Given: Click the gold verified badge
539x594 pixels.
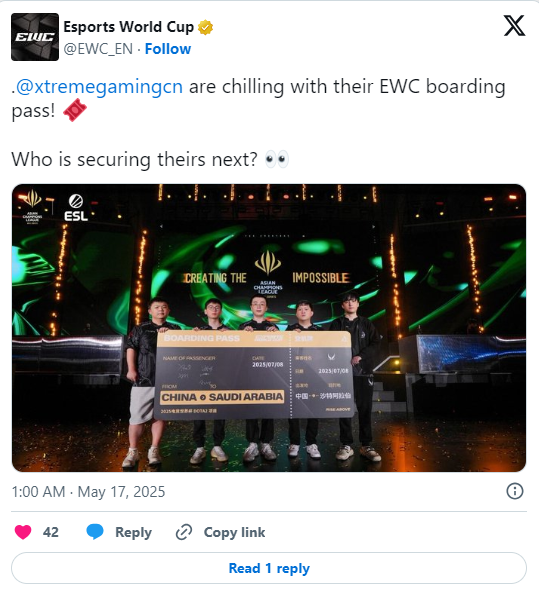Looking at the screenshot, I should (x=205, y=27).
